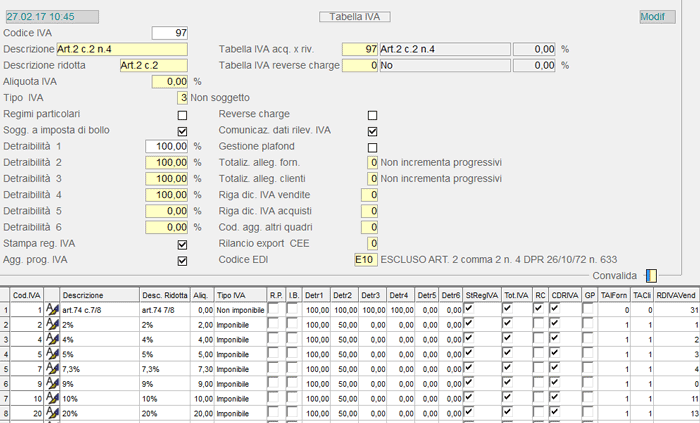The image size is (700, 423).
Task: Uncheck Stampa reg. IVA checkbox
Action: click(x=182, y=244)
